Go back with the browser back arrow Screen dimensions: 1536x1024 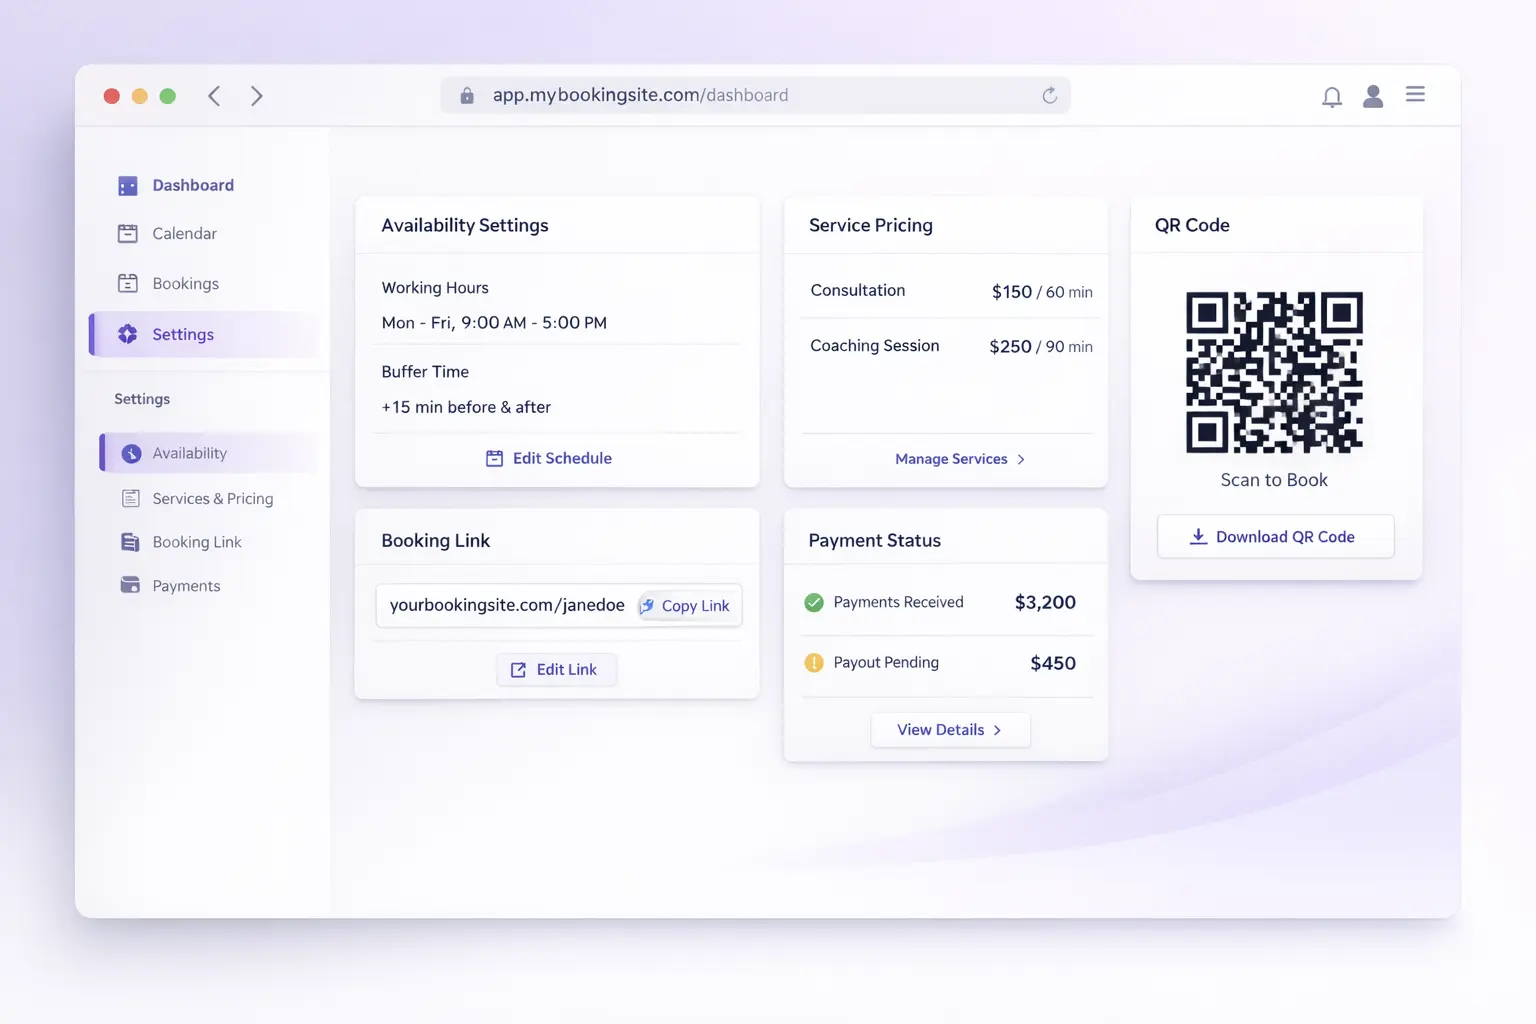pos(214,96)
